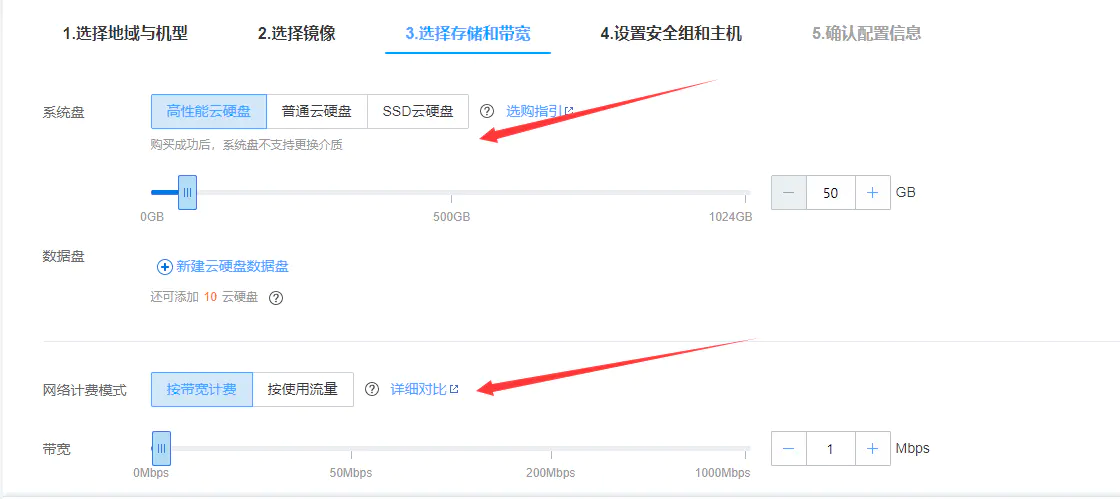Viewport: 1120px width, 499px height.
Task: Increase system disk size with plus button
Action: pyautogui.click(x=872, y=193)
